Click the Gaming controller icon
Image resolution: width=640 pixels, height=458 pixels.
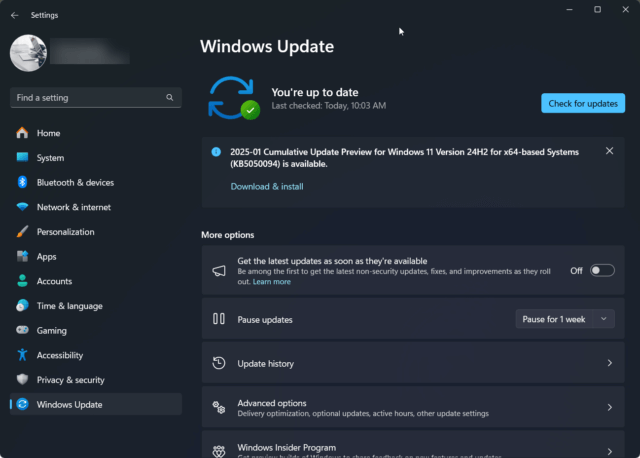coord(22,330)
